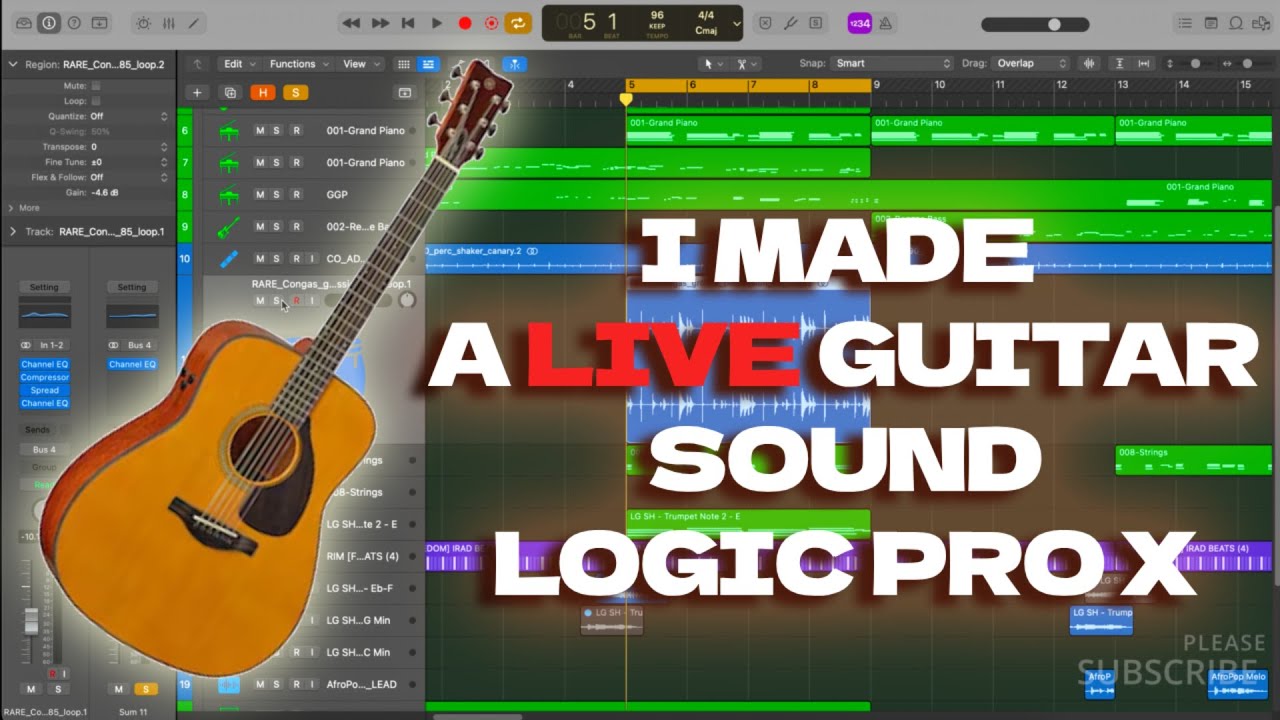This screenshot has width=1280, height=720.
Task: Click the Replace mode X icon
Action: point(765,22)
